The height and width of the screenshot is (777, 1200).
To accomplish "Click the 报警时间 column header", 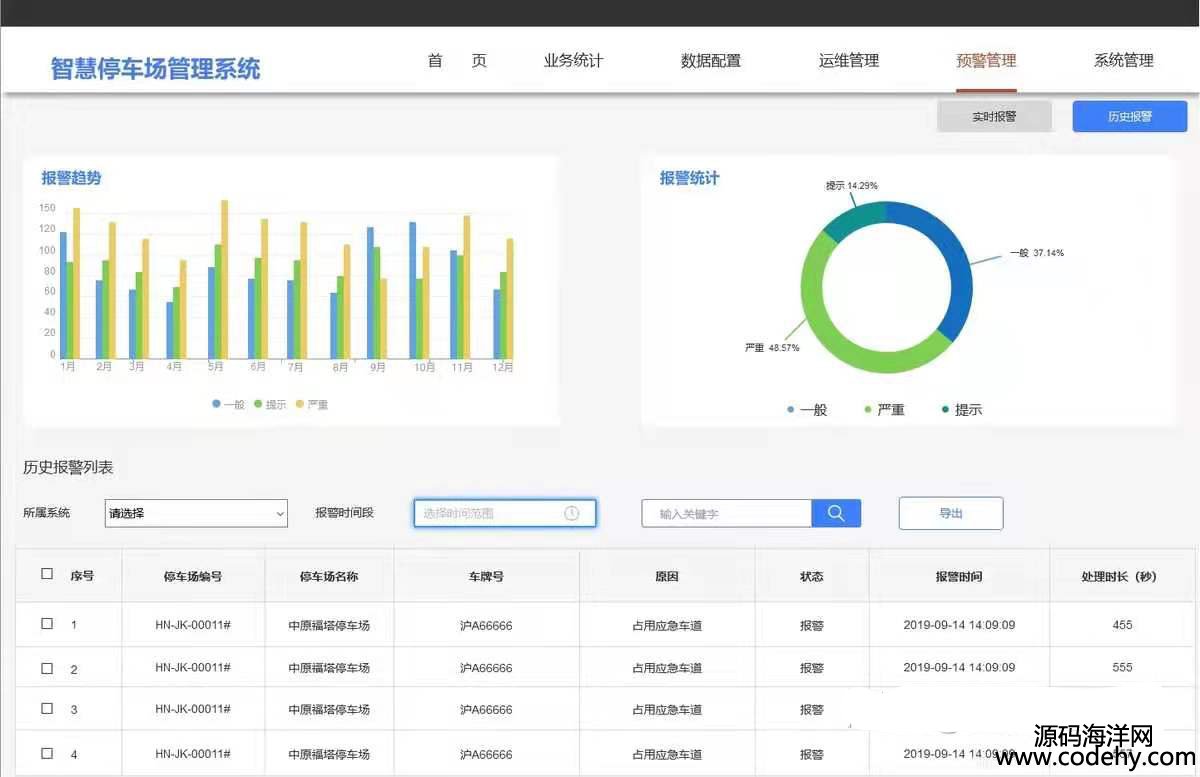I will pyautogui.click(x=959, y=576).
